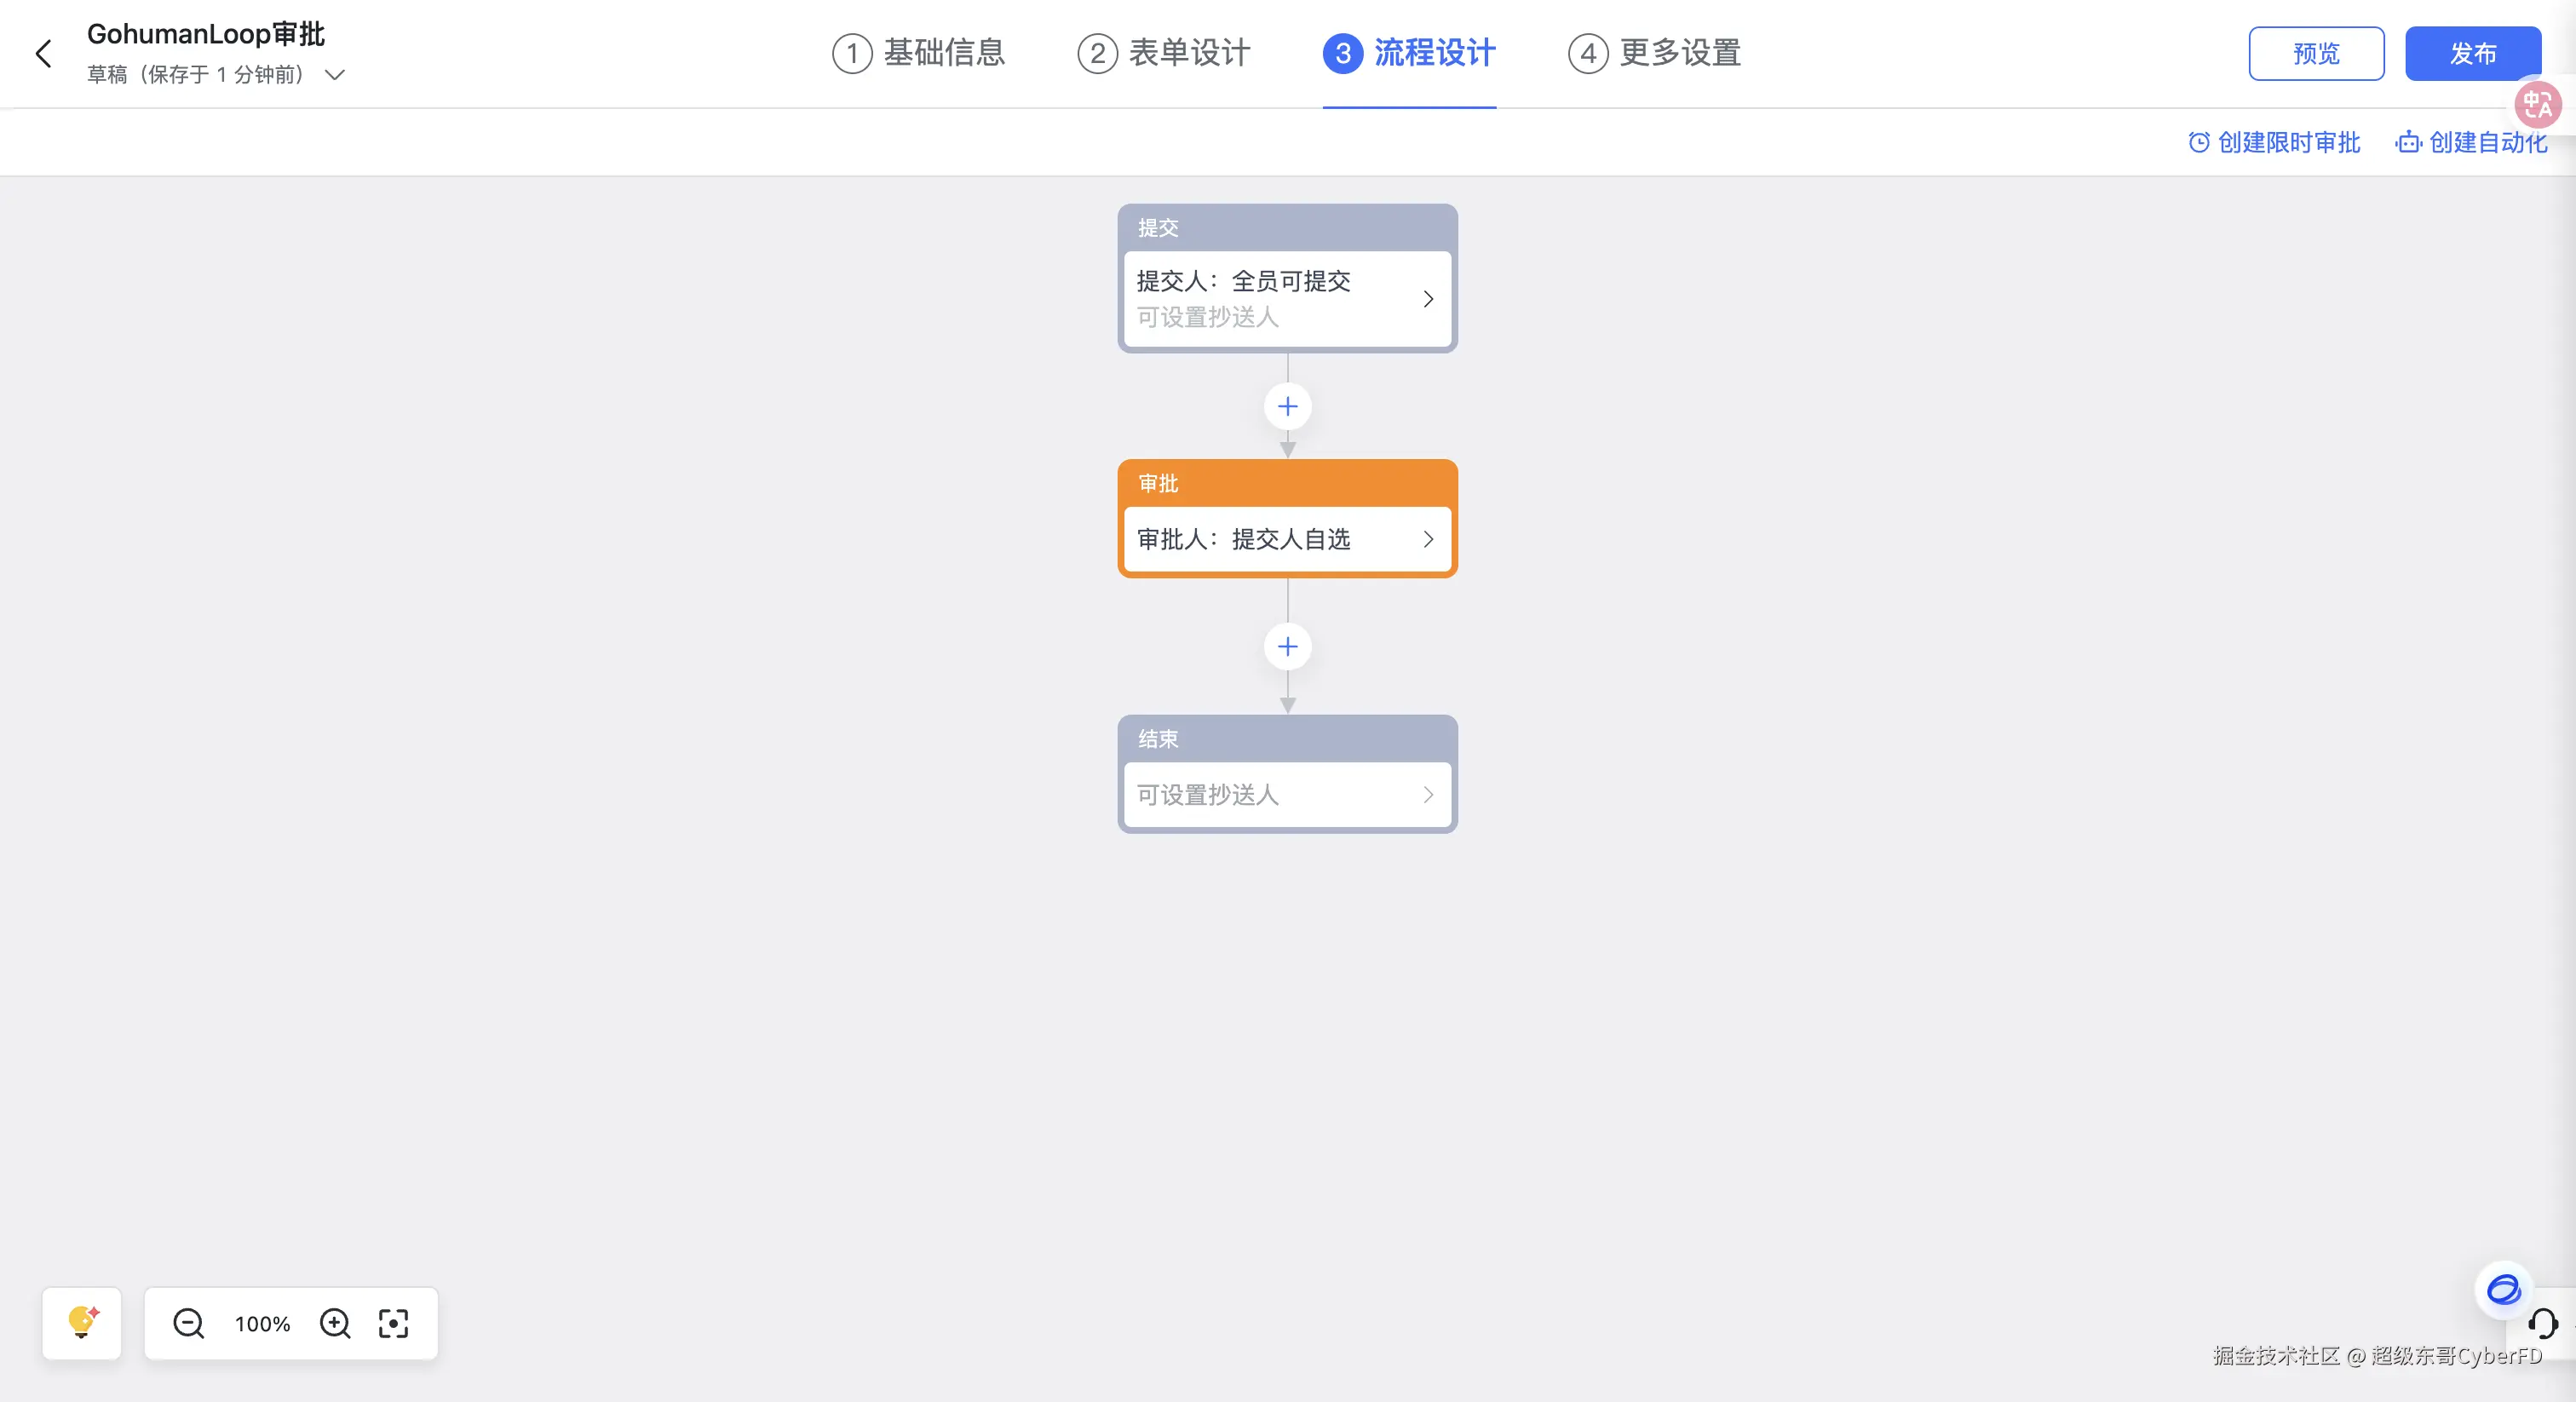Click the 预览 preview button
The width and height of the screenshot is (2576, 1402).
[2316, 54]
